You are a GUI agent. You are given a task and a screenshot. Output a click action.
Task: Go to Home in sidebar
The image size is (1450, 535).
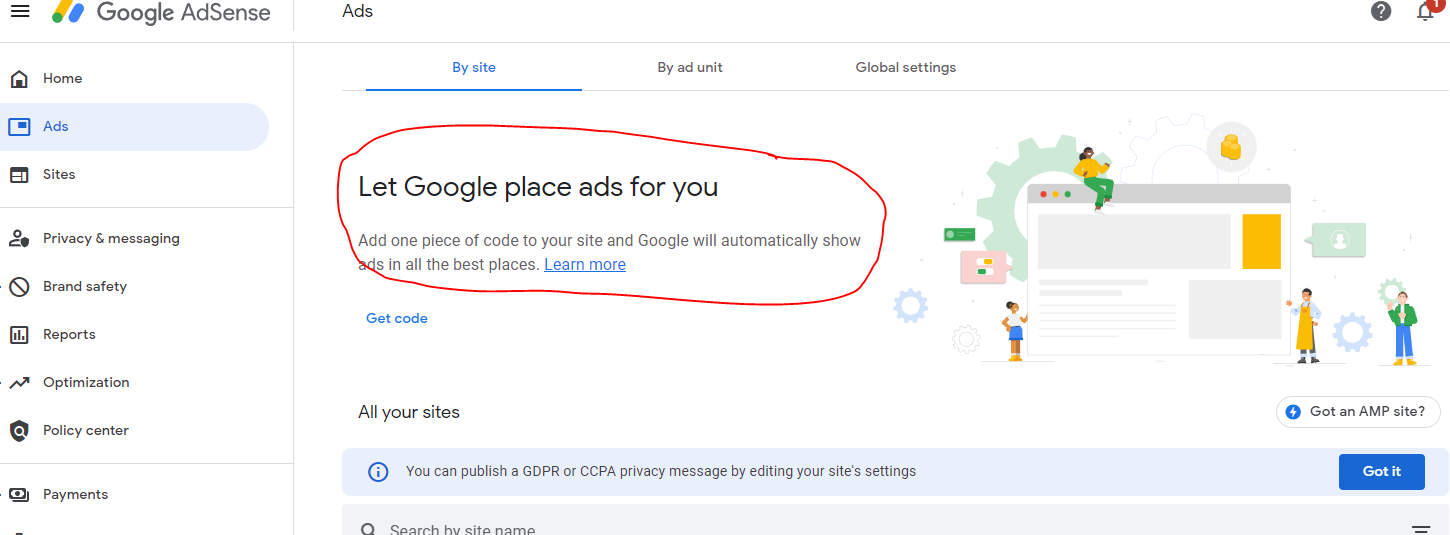click(x=134, y=79)
